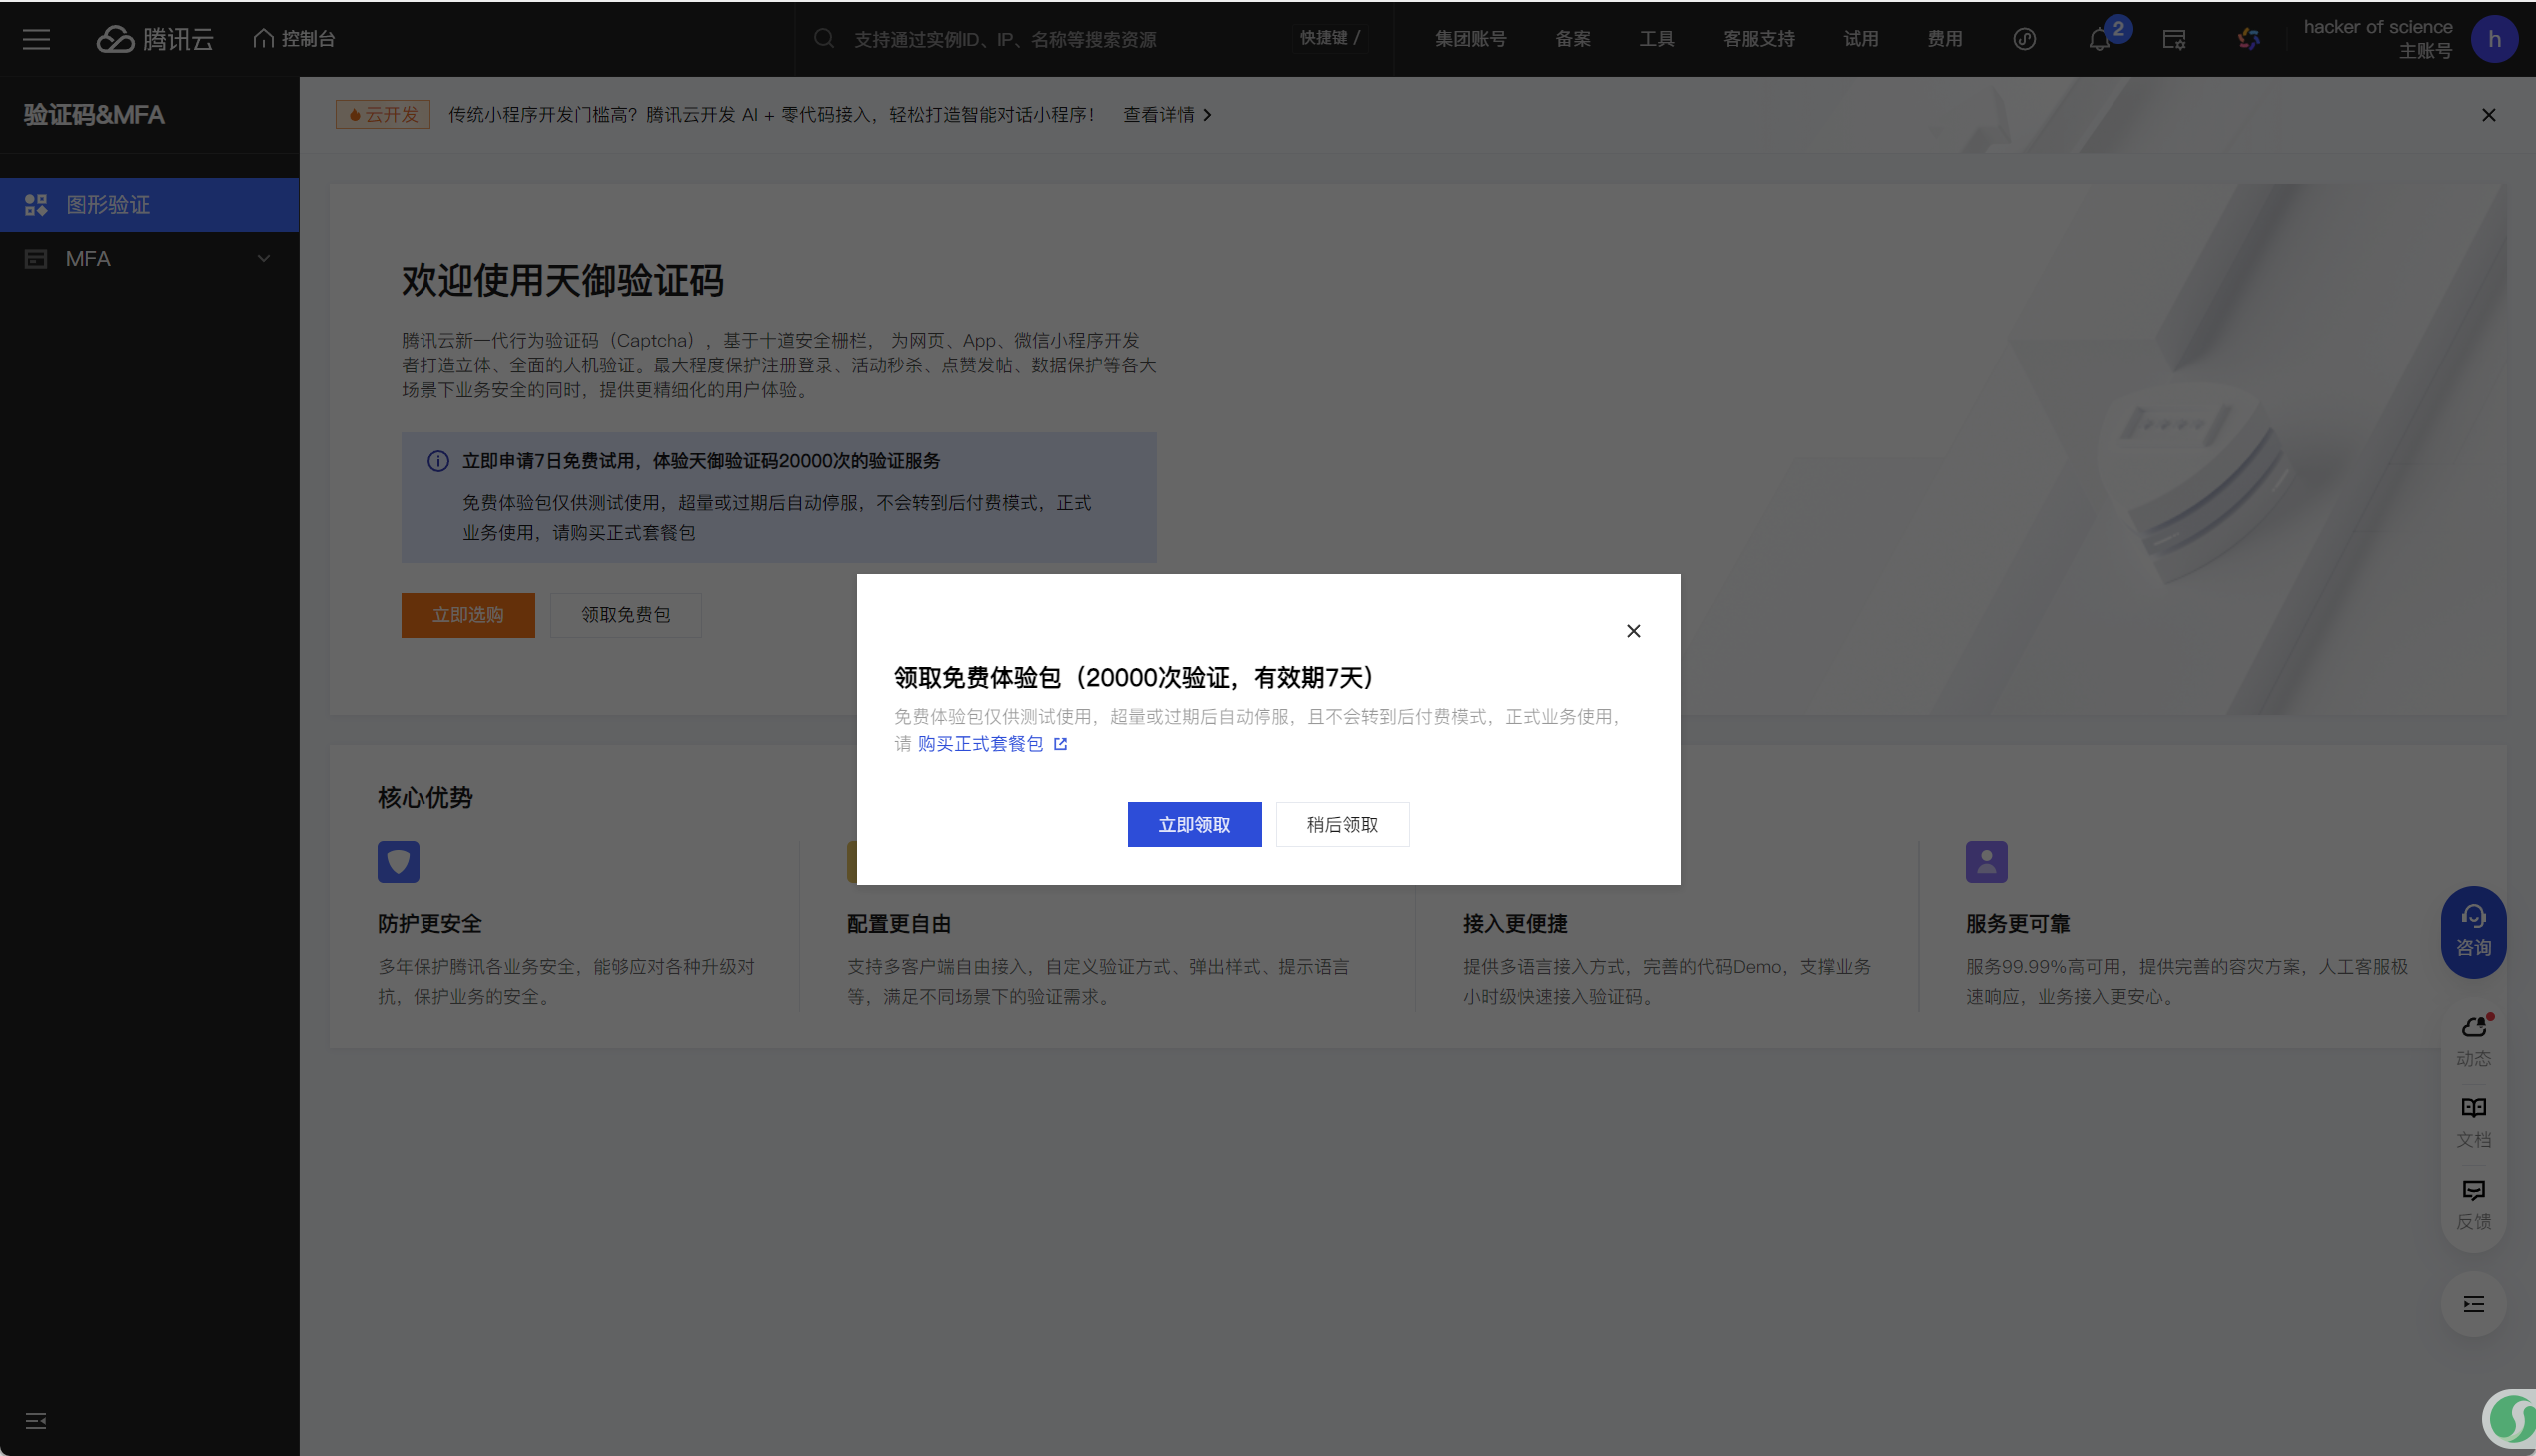Click the external-link icon after 购买正式套餐包
The height and width of the screenshot is (1456, 2536).
(1060, 744)
